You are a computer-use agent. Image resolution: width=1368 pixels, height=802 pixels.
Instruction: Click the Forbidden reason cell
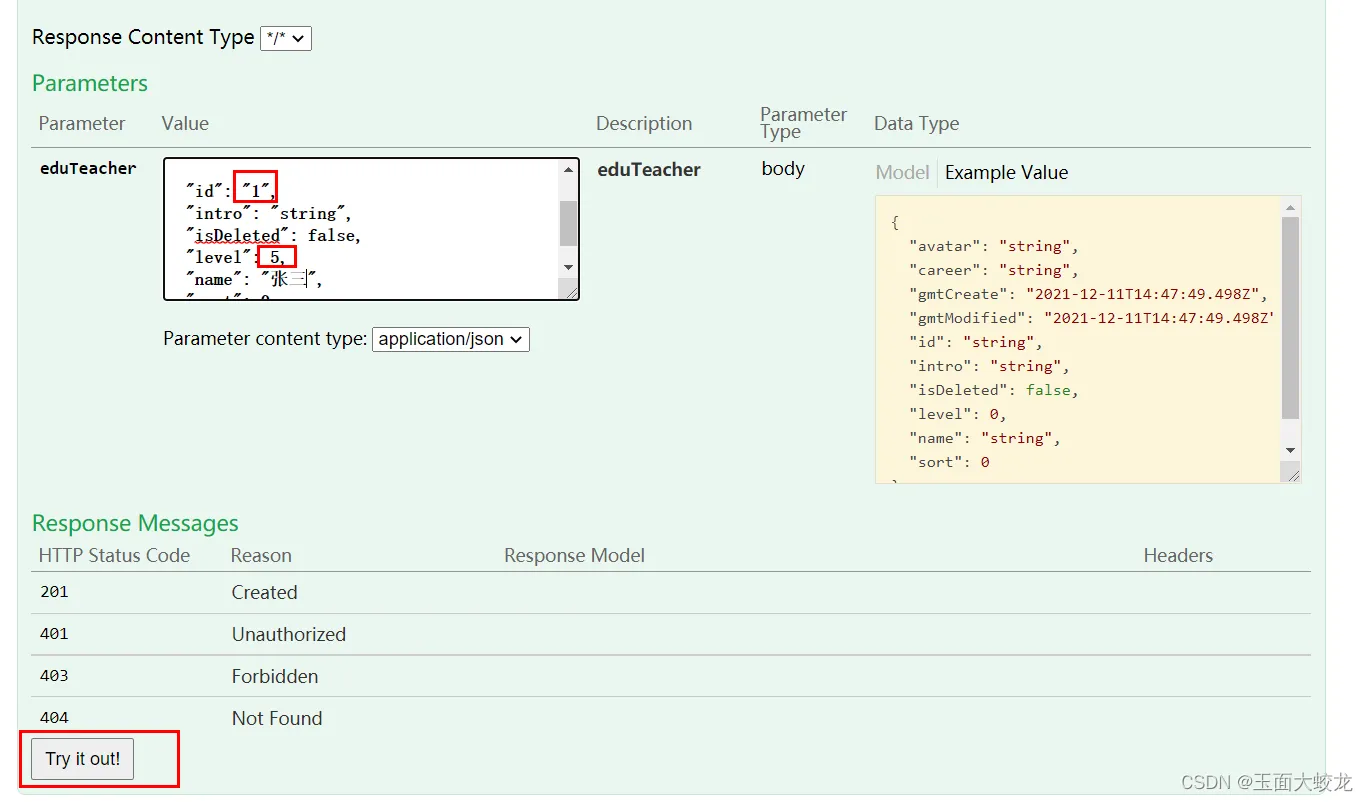275,677
